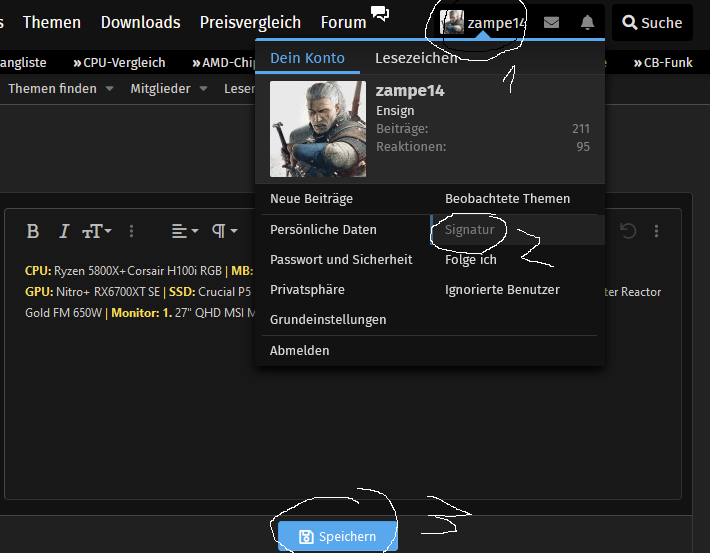Open the notifications bell
This screenshot has width=710, height=553.
pyautogui.click(x=587, y=22)
